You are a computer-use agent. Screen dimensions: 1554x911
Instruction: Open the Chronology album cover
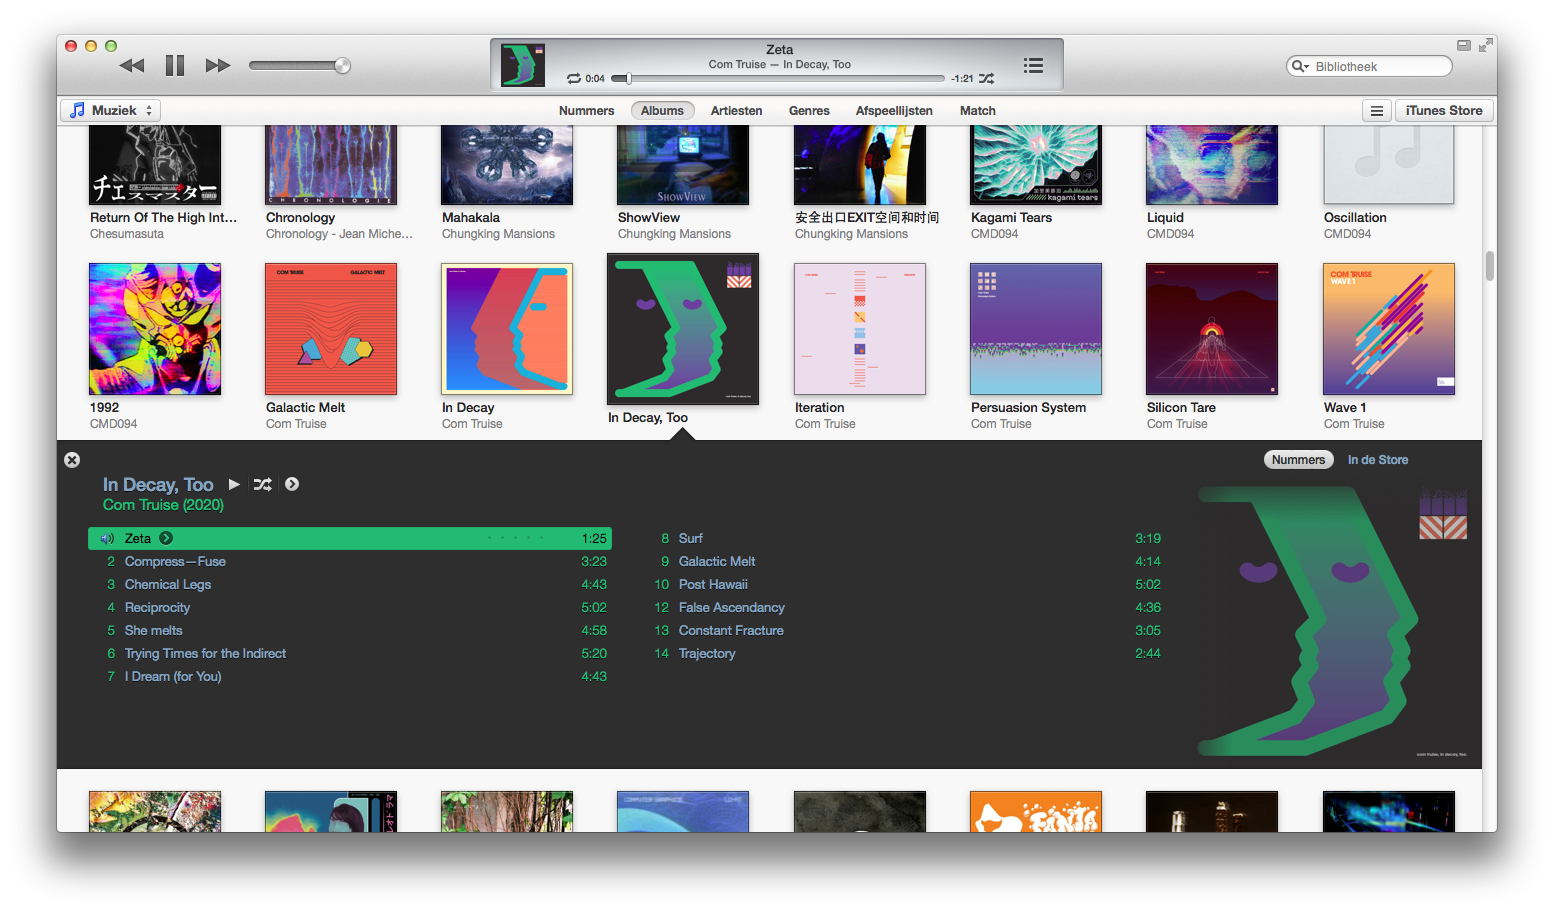tap(331, 165)
